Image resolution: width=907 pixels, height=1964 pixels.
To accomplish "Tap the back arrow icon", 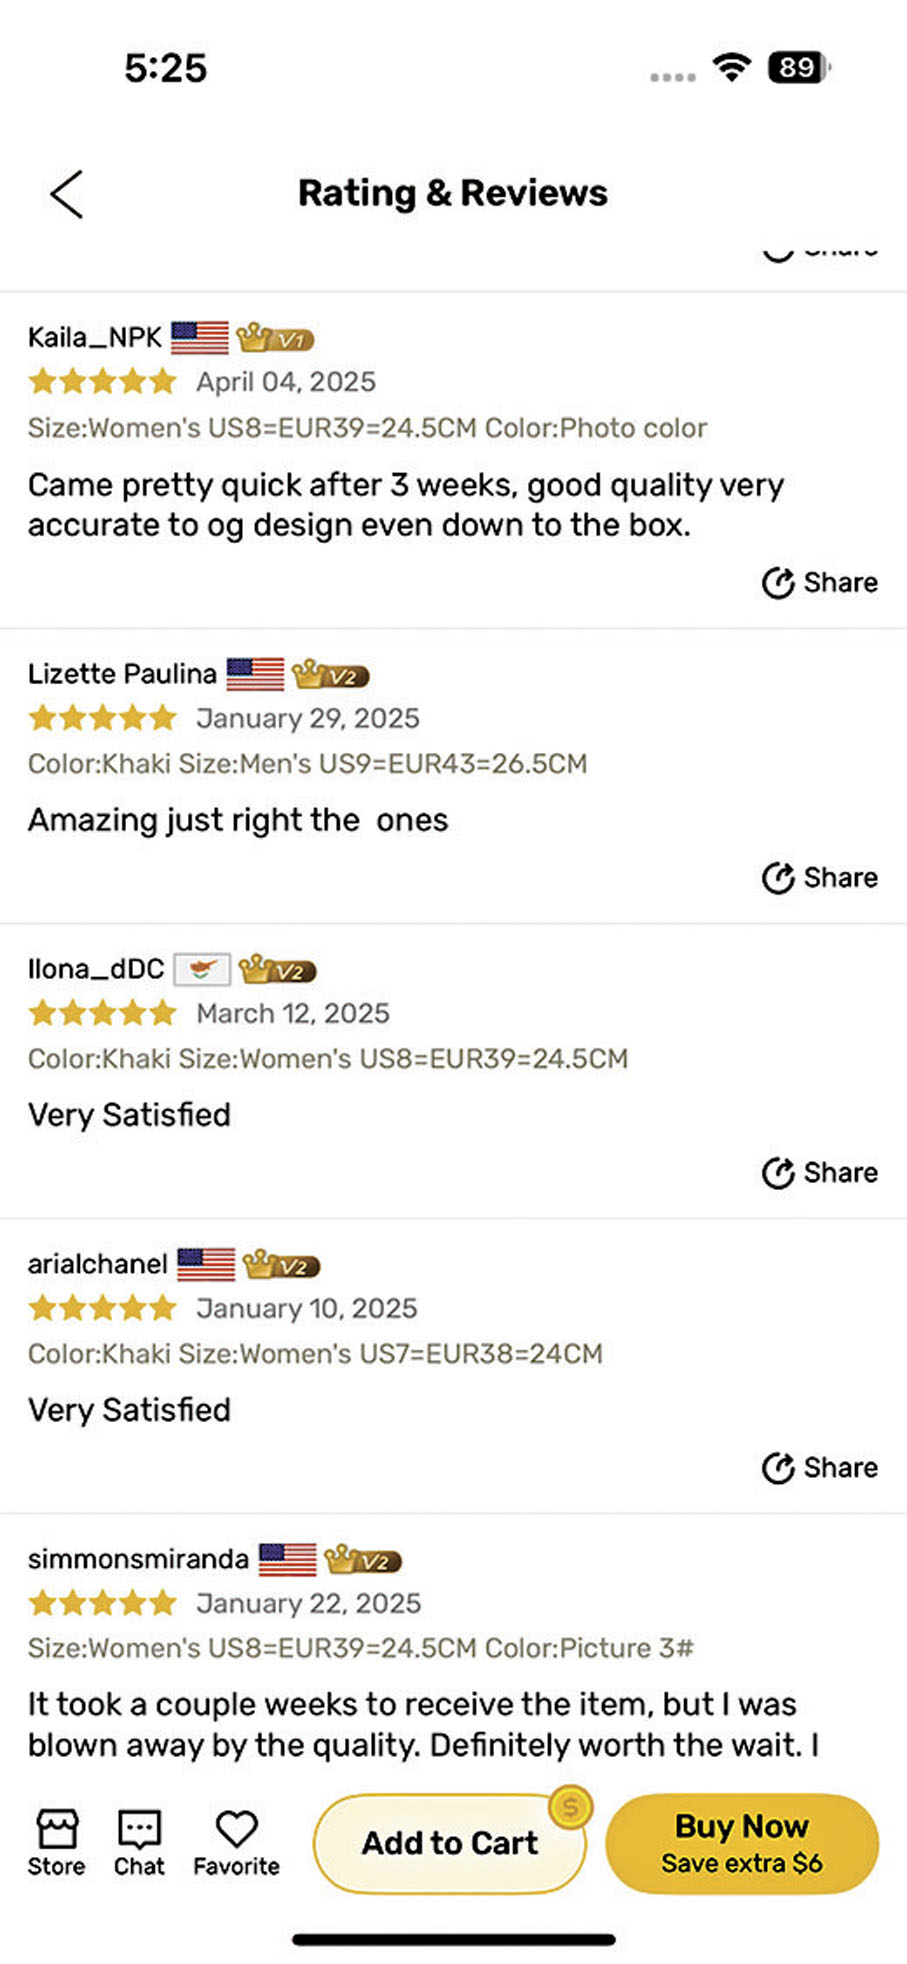I will pos(67,194).
